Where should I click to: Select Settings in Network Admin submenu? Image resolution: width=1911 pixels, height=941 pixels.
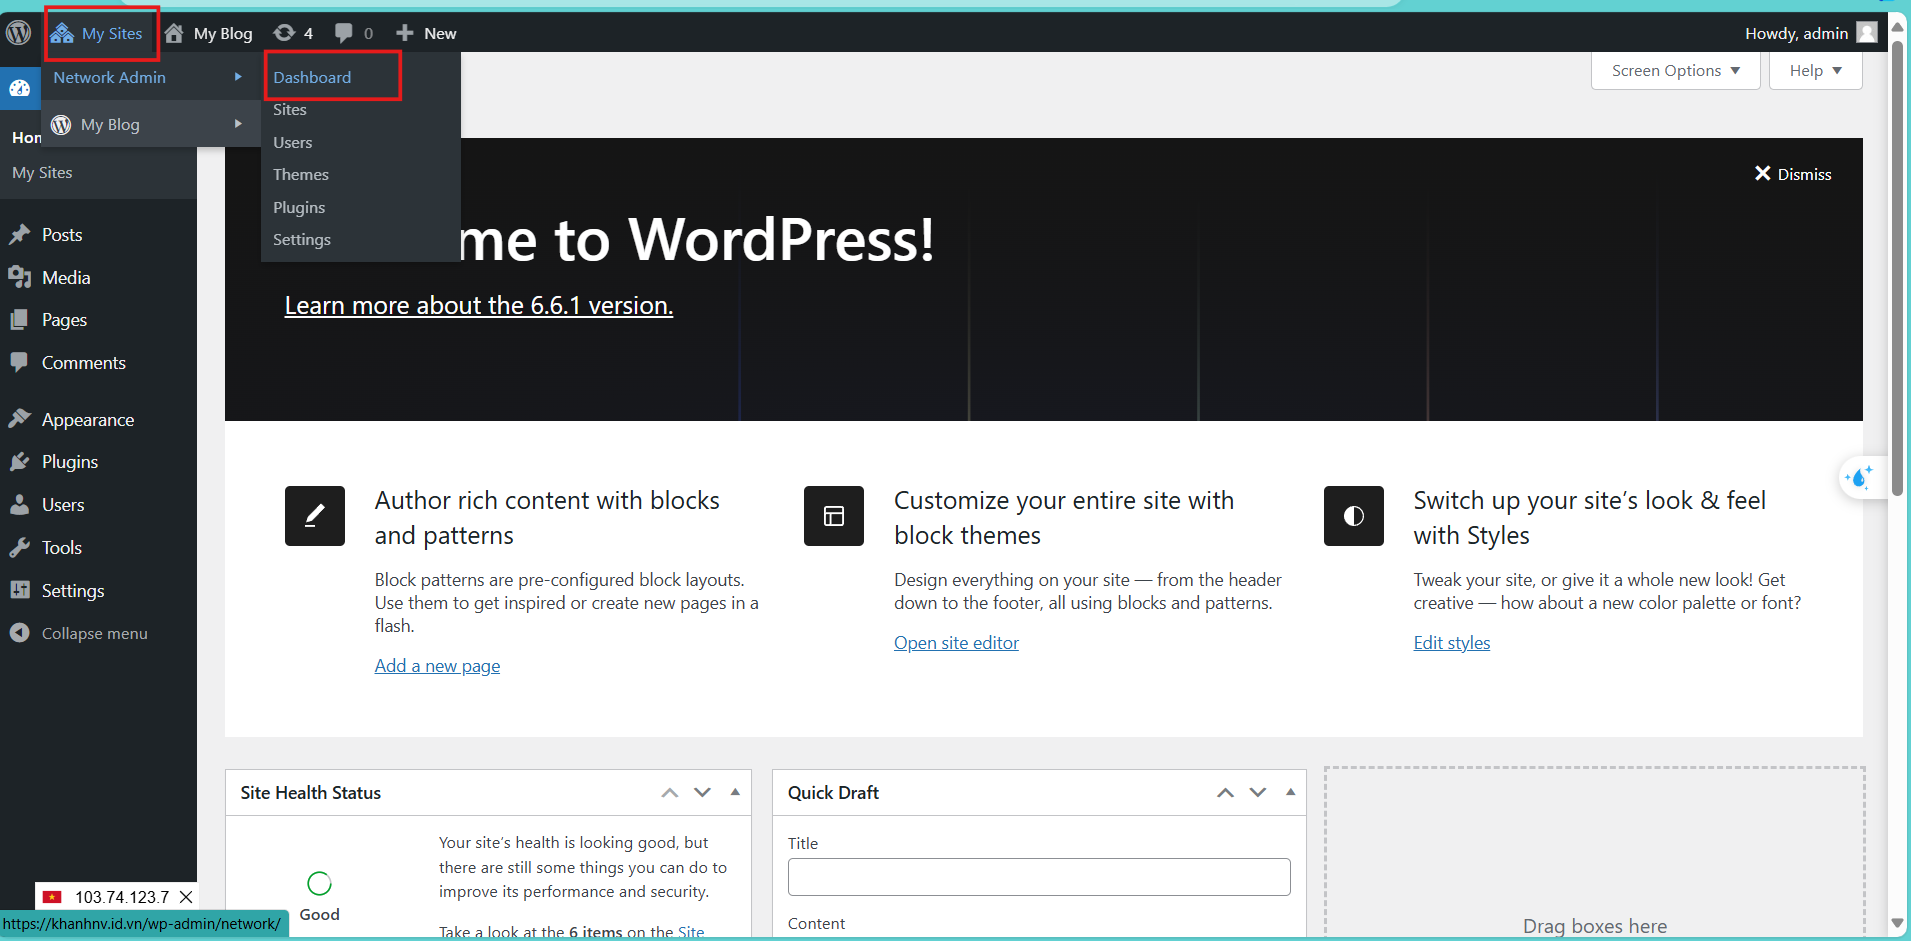(x=302, y=239)
